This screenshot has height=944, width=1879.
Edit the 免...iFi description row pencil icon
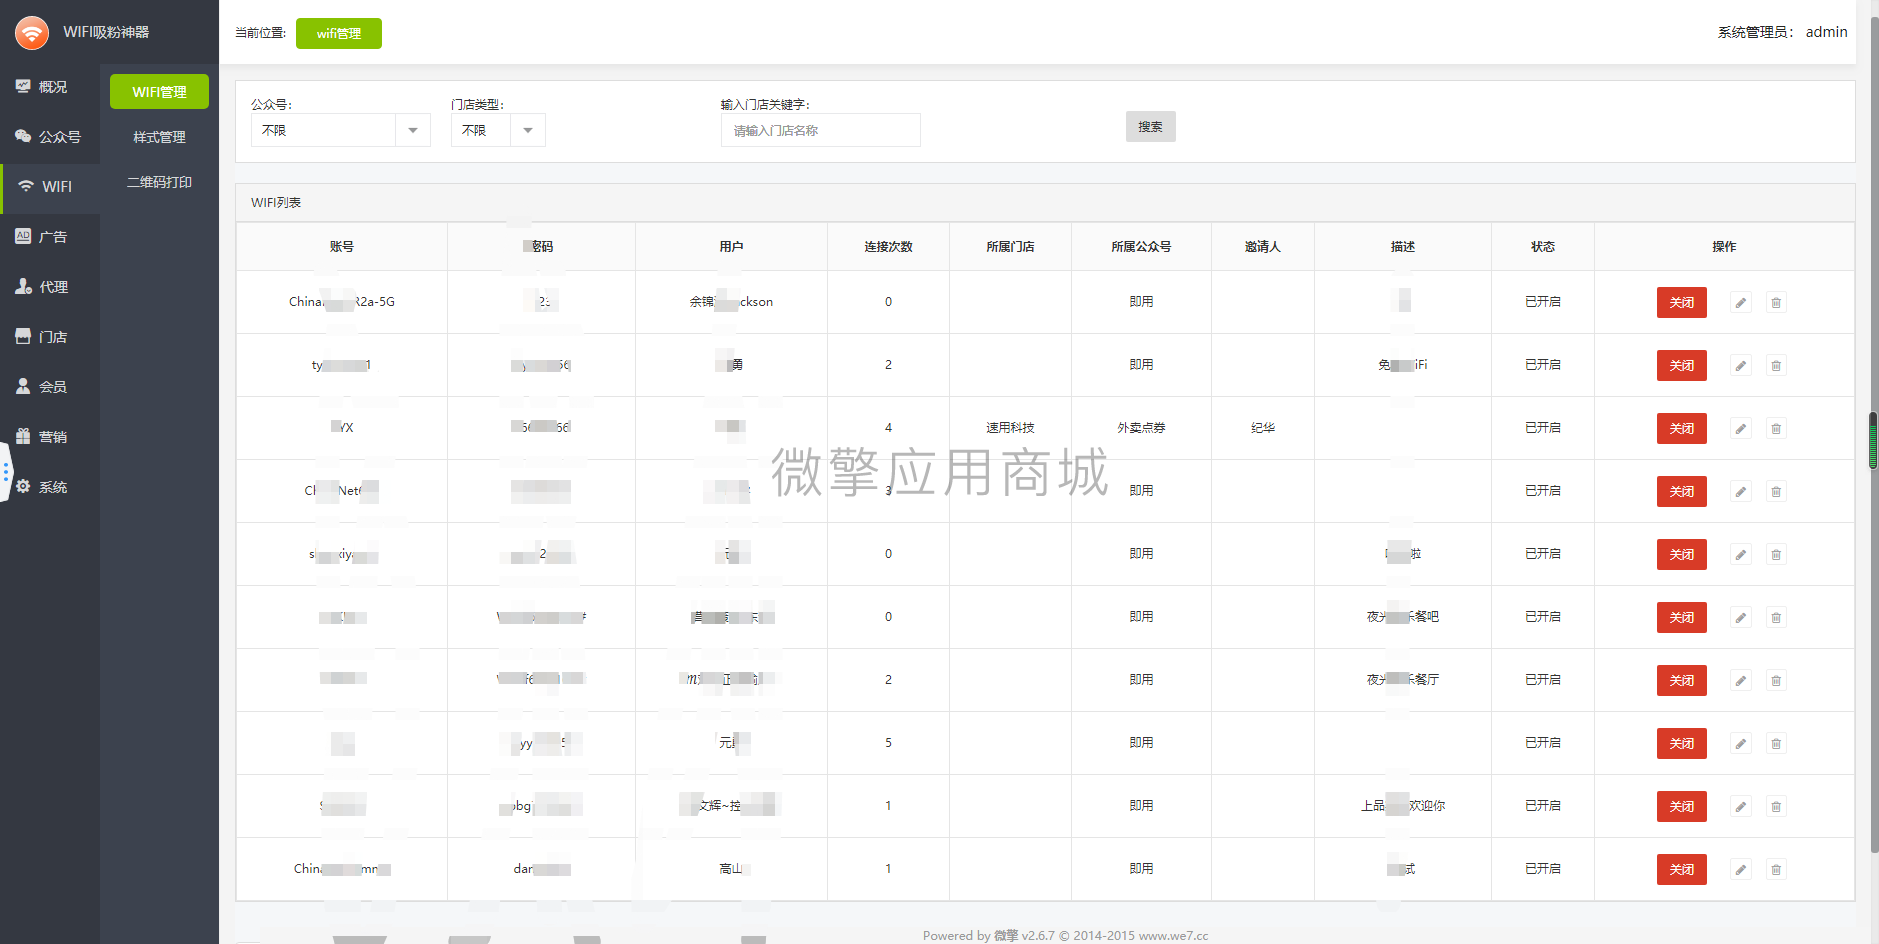(x=1741, y=365)
